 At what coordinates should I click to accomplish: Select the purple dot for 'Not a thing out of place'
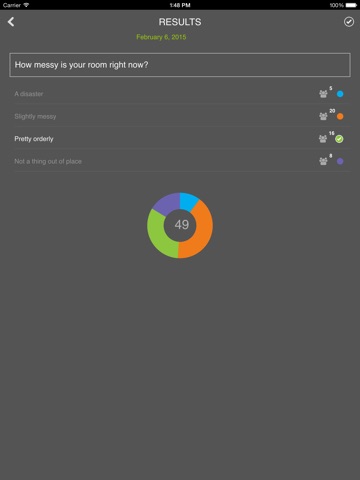pos(340,161)
